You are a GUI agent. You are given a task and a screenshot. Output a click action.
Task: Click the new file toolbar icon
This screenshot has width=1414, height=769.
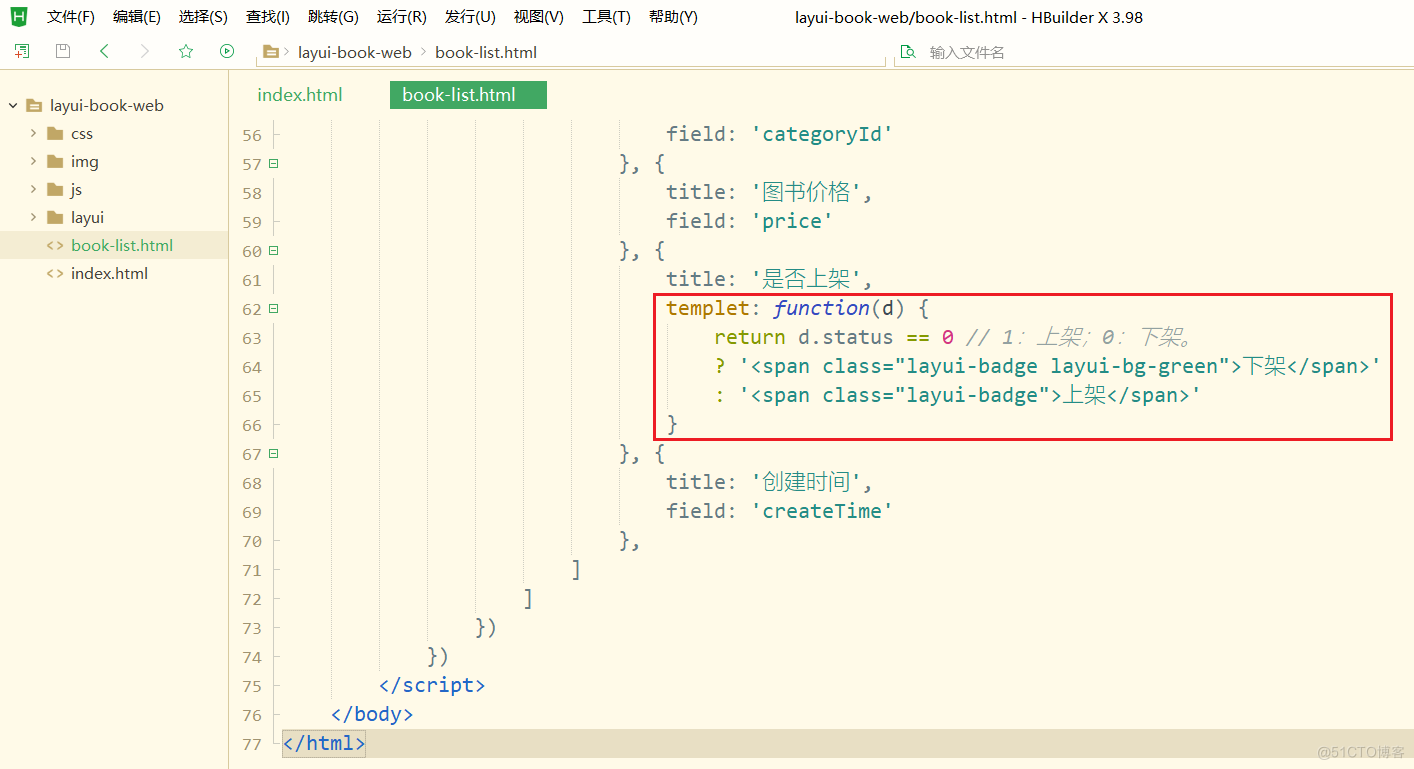[x=22, y=51]
